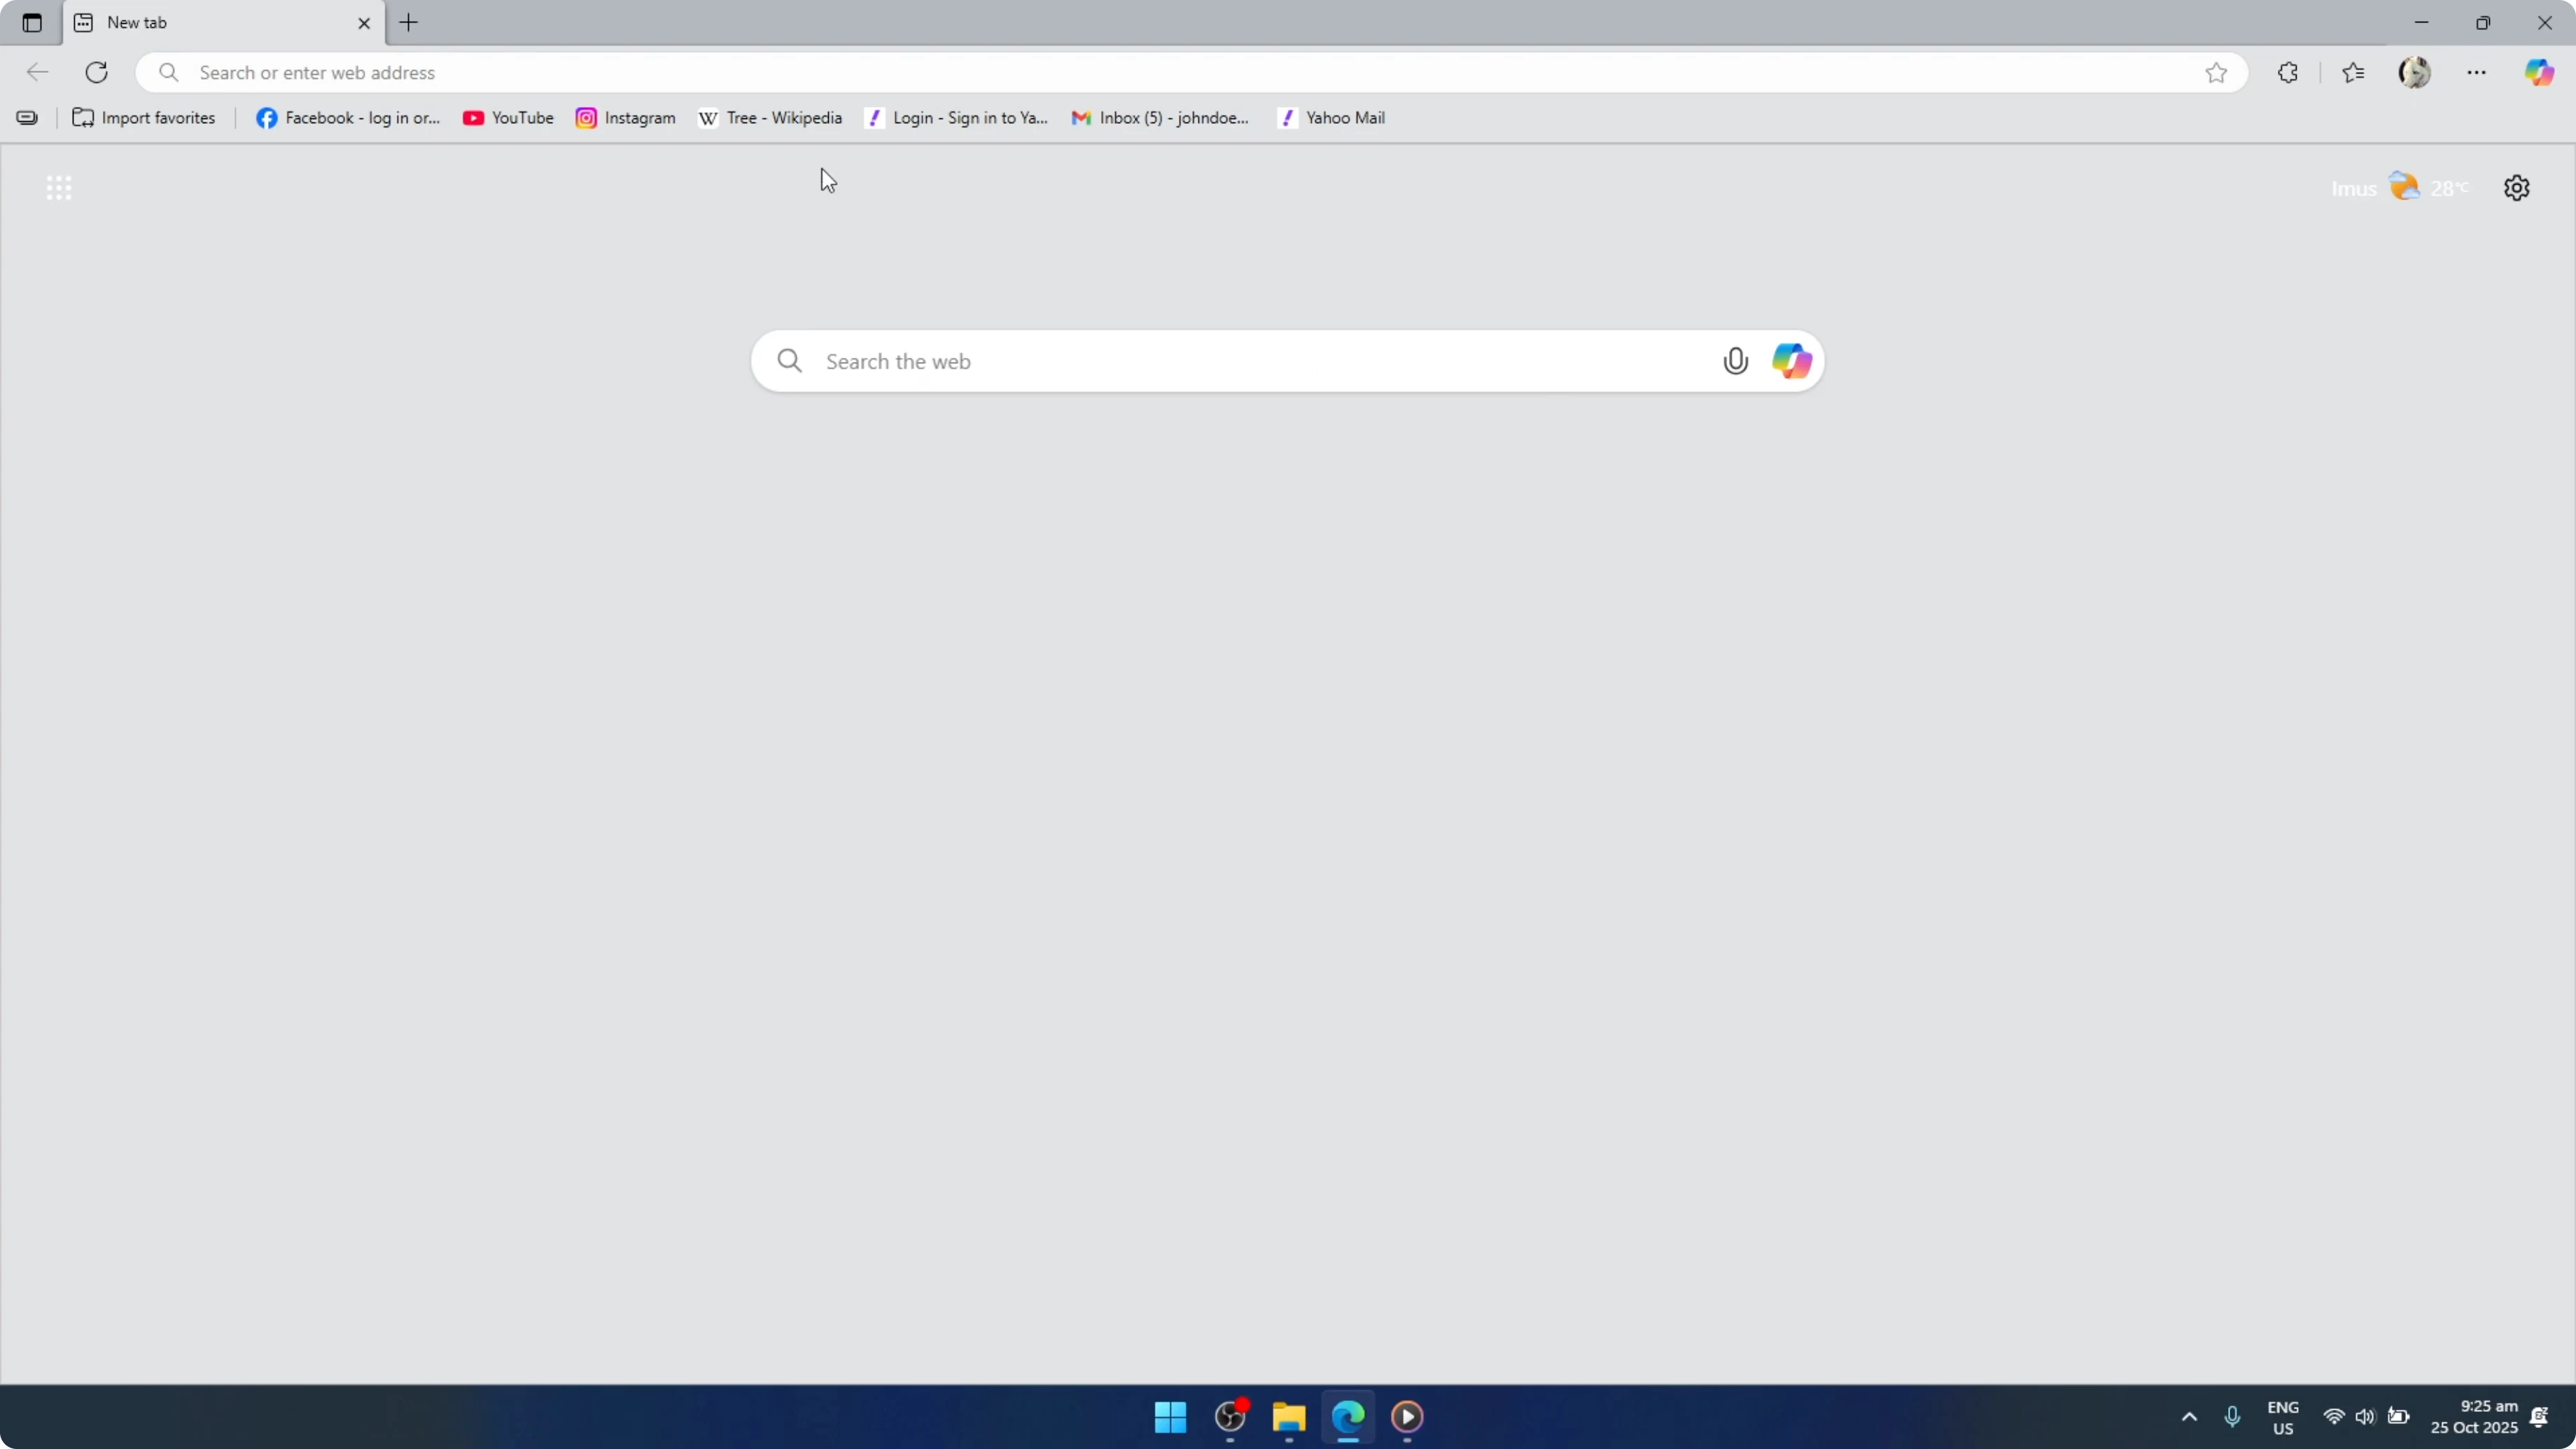Open Tree - Wikipedia bookmark
Screen dimensions: 2576x1449
[x=770, y=118]
